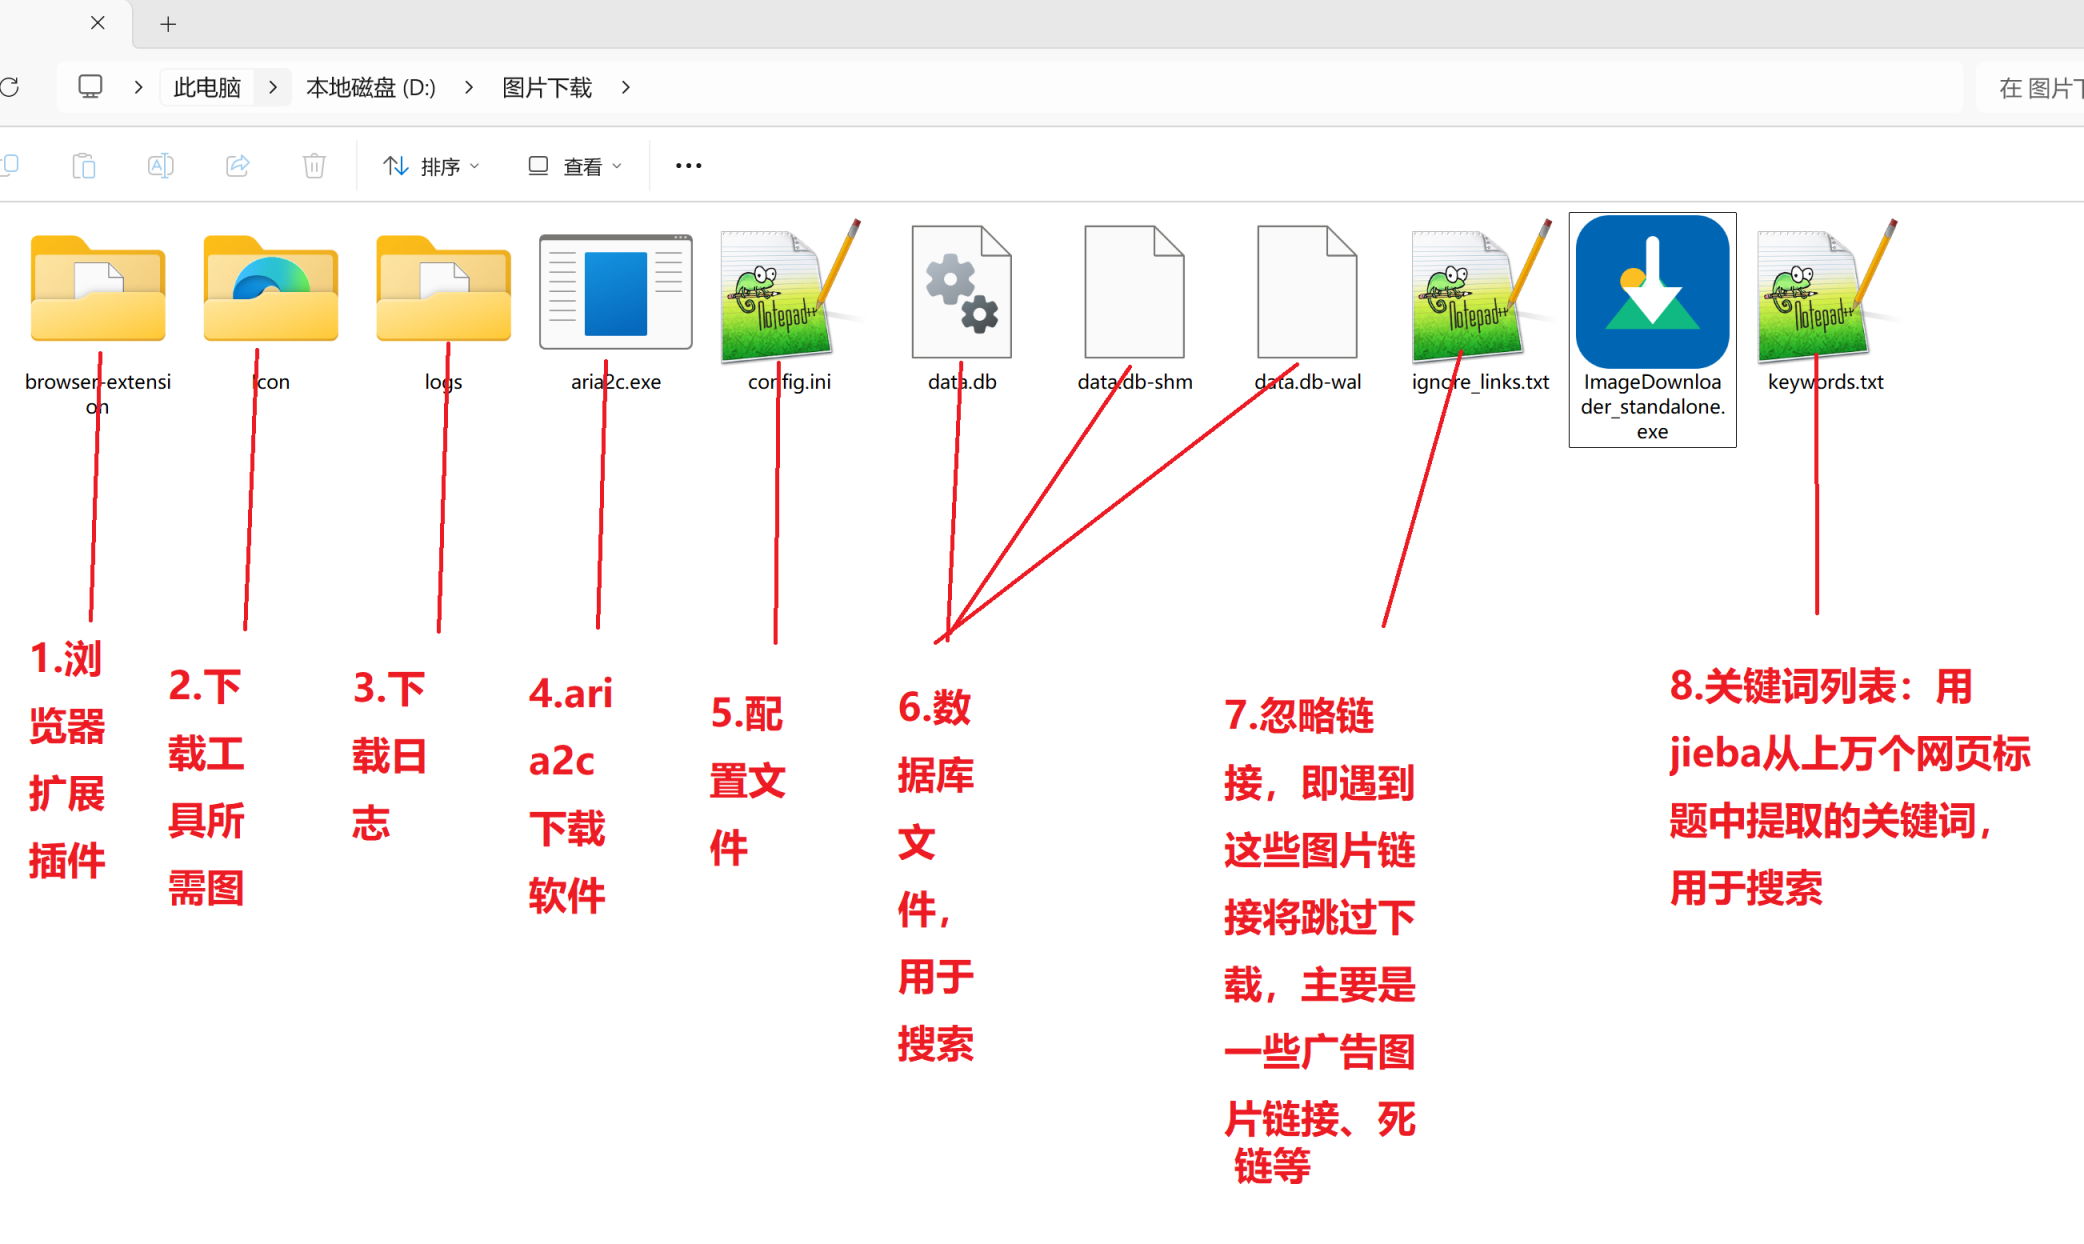This screenshot has height=1244, width=2084.
Task: Close the current File Explorer tab
Action: pyautogui.click(x=98, y=23)
